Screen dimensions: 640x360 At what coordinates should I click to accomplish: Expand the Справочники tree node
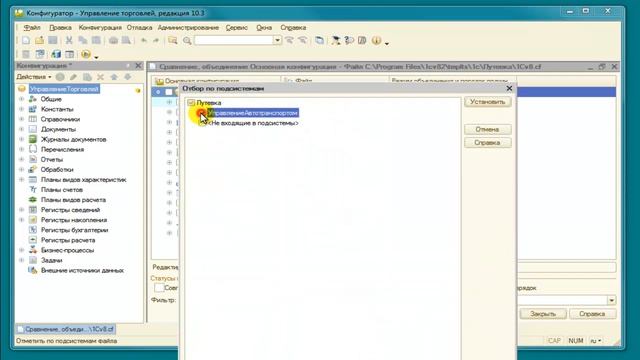pyautogui.click(x=22, y=119)
